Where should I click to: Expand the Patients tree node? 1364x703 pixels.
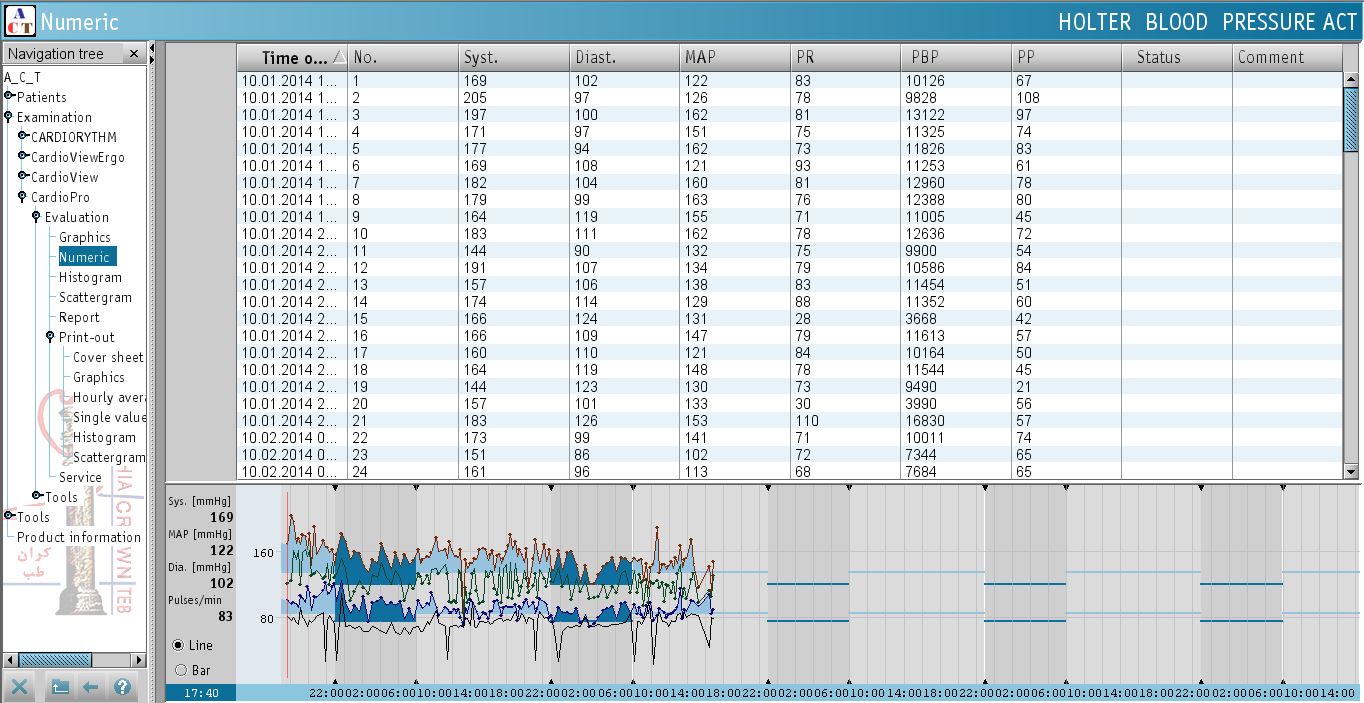[9, 97]
